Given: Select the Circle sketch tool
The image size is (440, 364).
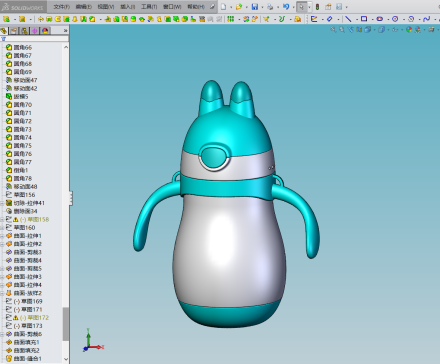Looking at the screenshot, I should click(x=395, y=19).
